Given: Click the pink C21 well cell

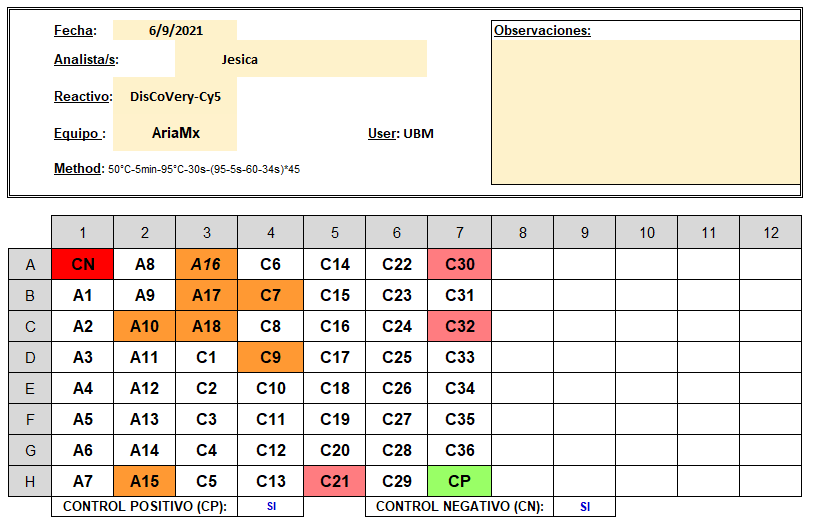Looking at the screenshot, I should tap(335, 481).
